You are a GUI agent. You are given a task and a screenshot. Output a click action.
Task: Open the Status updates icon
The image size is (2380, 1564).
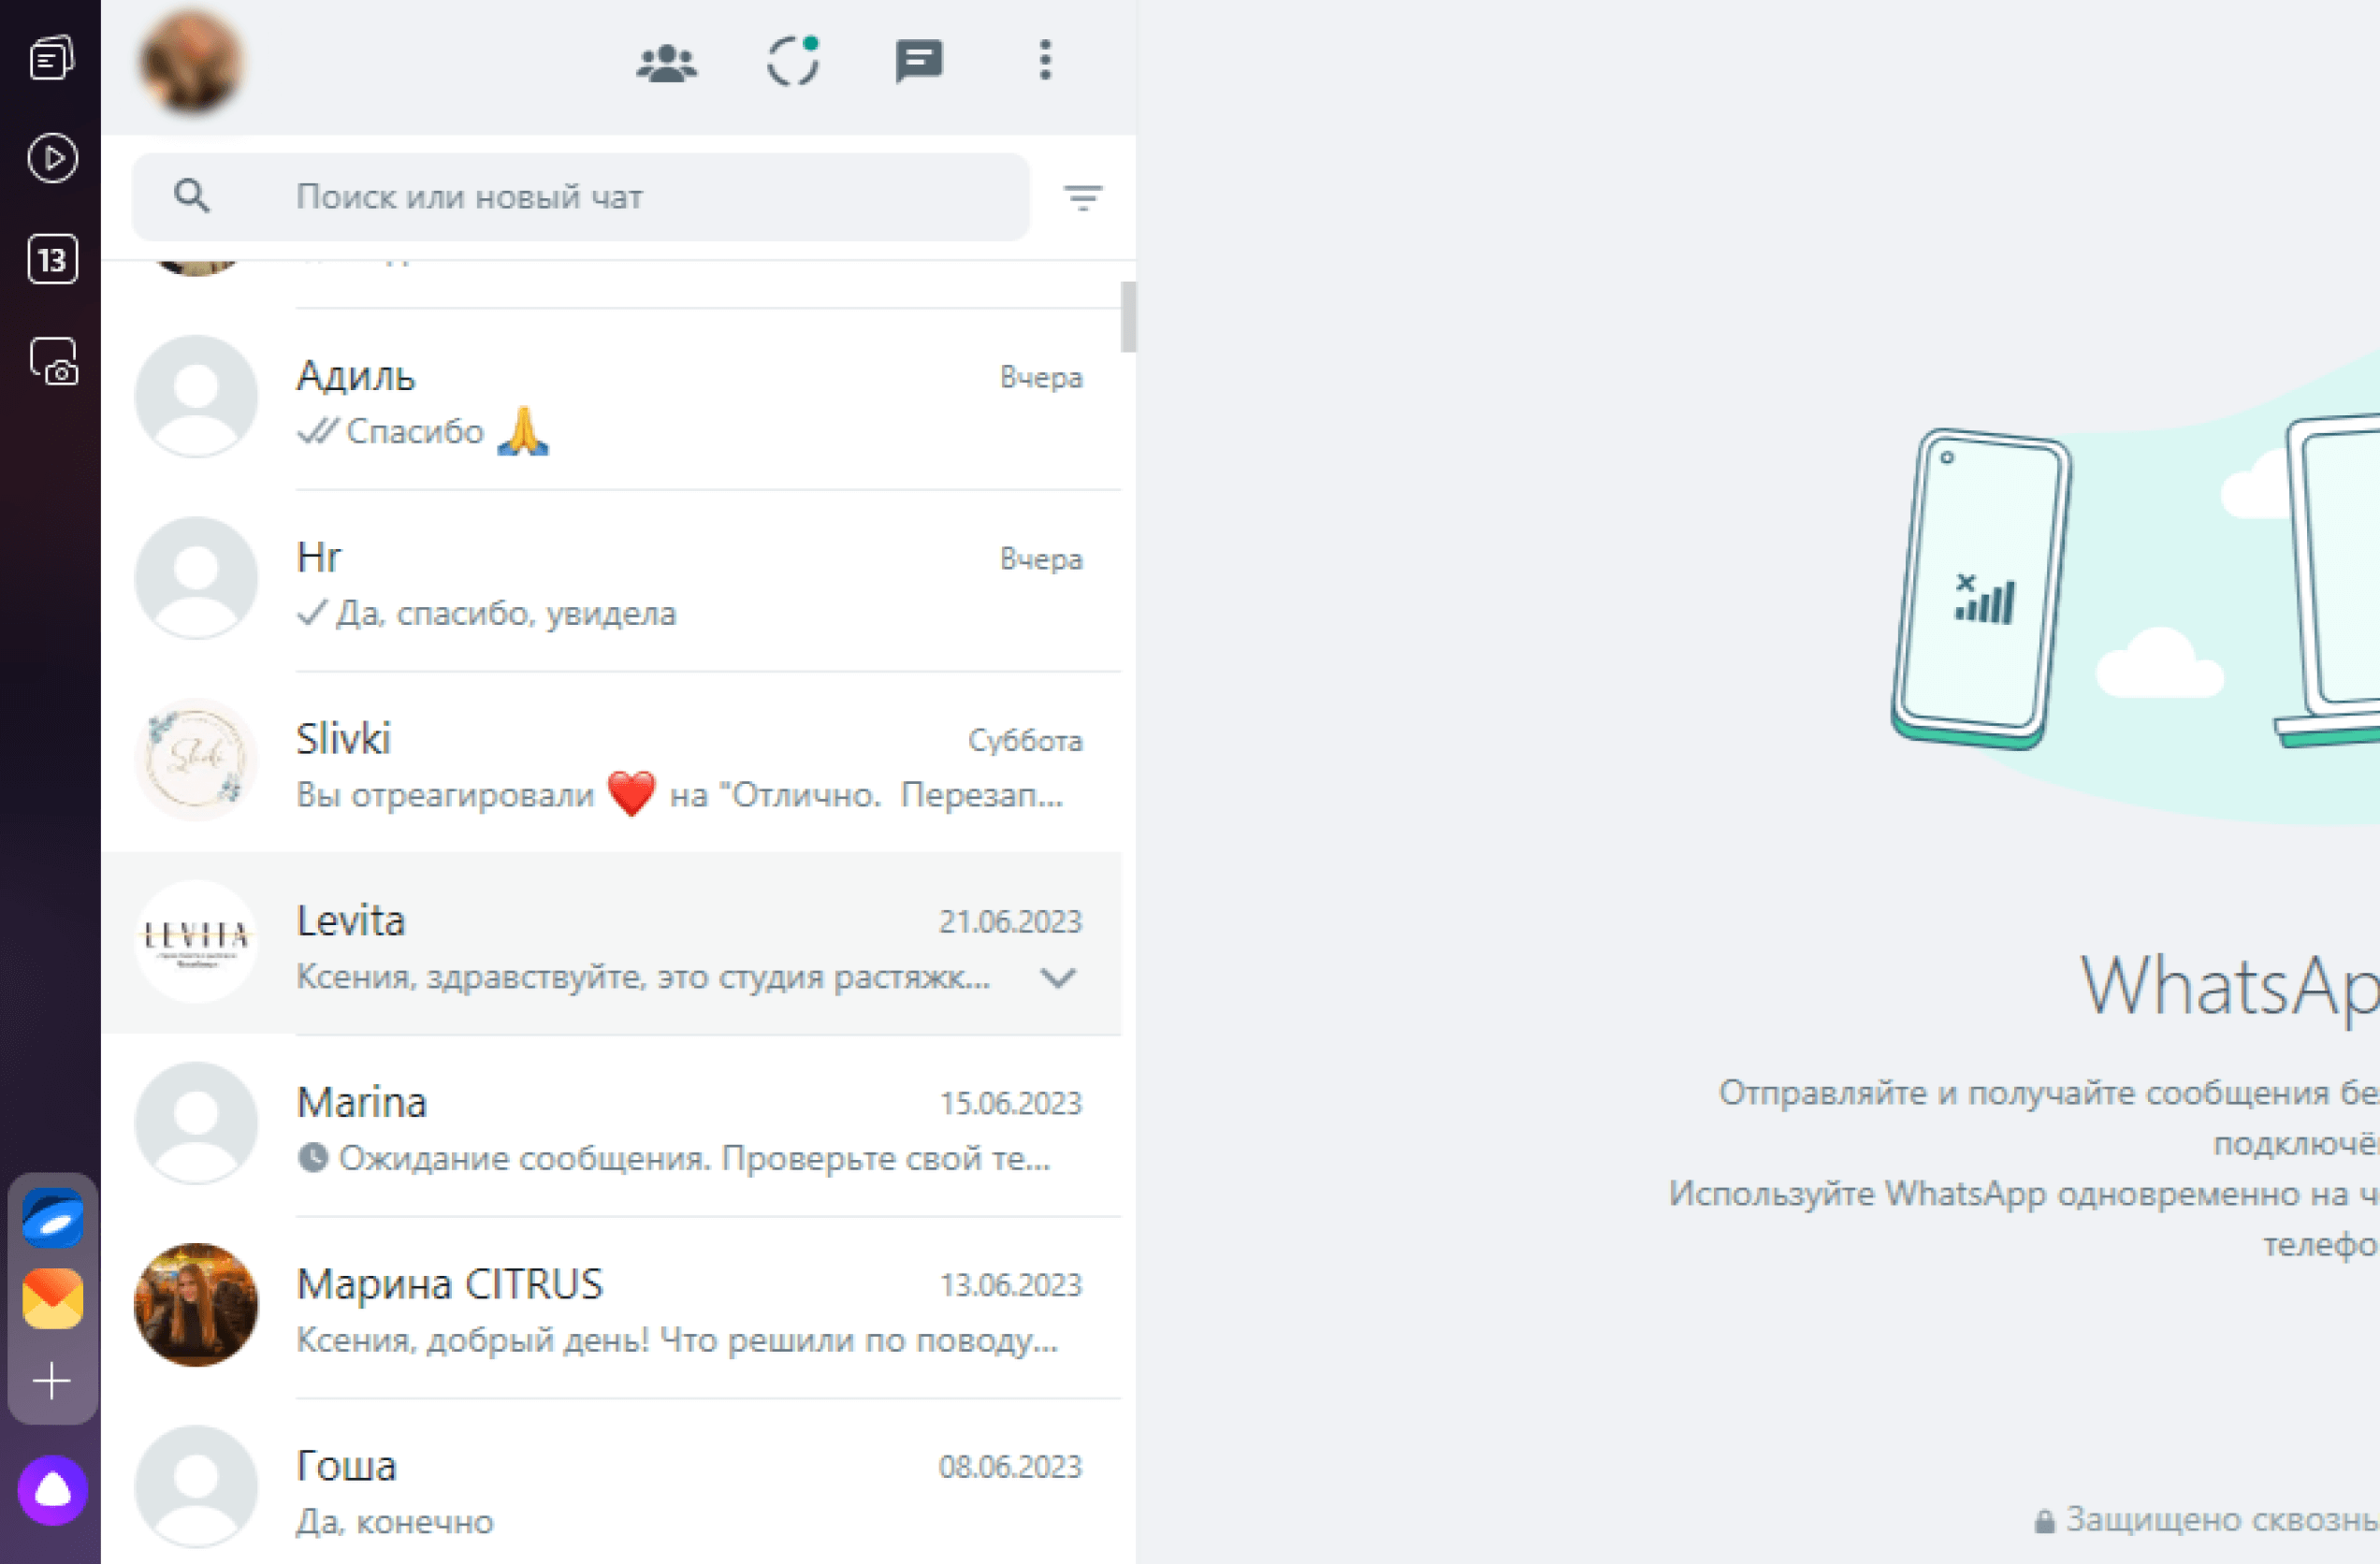point(793,62)
